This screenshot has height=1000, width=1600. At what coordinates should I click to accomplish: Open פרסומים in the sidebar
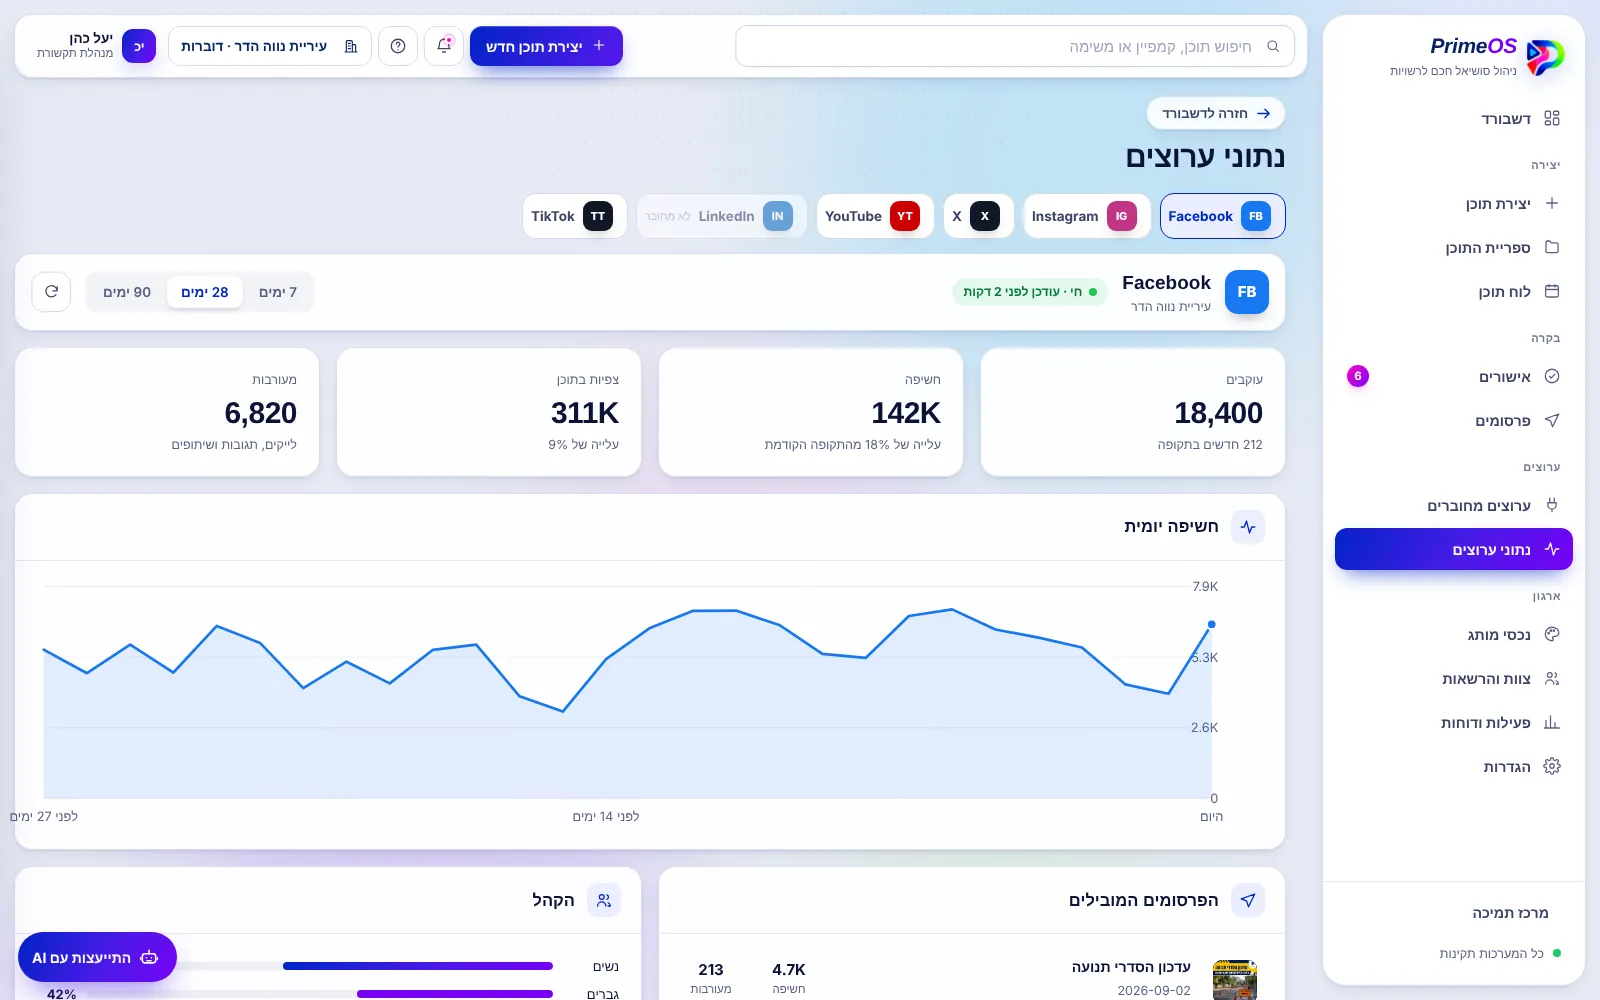click(1454, 420)
